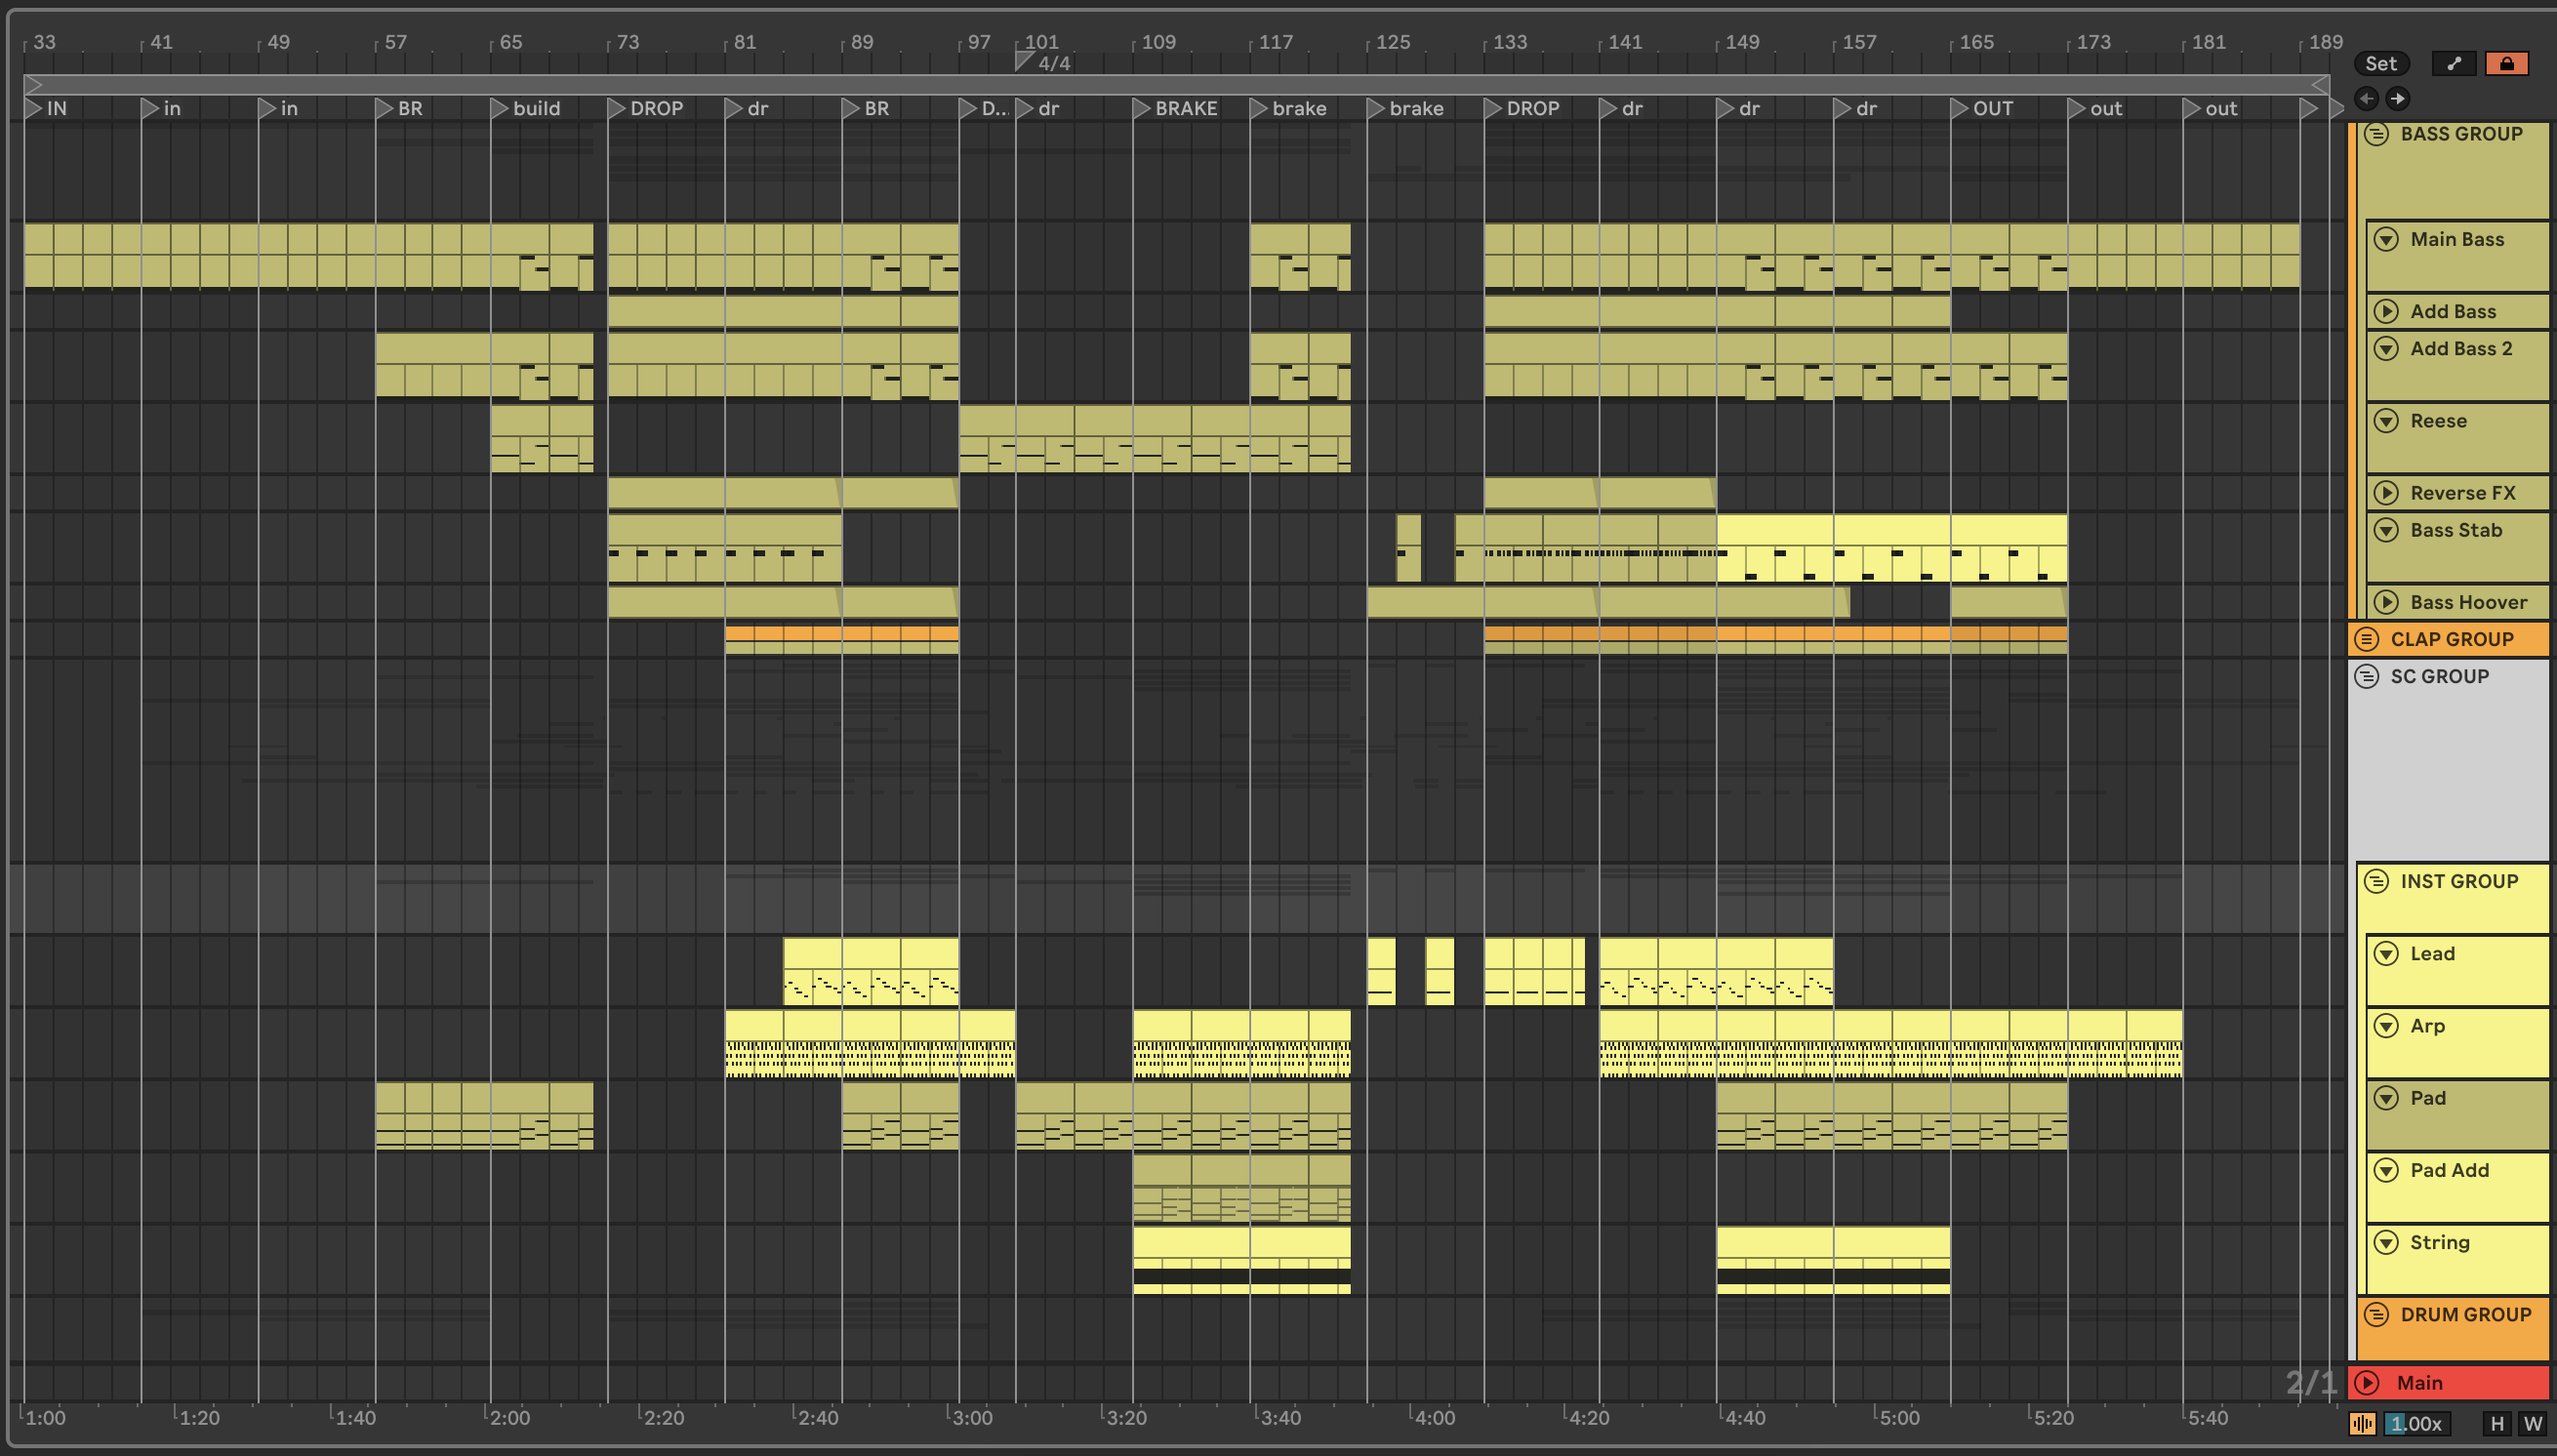Viewport: 2557px width, 1456px height.
Task: Click the DROP locator triangle at bar 133
Action: click(1494, 108)
